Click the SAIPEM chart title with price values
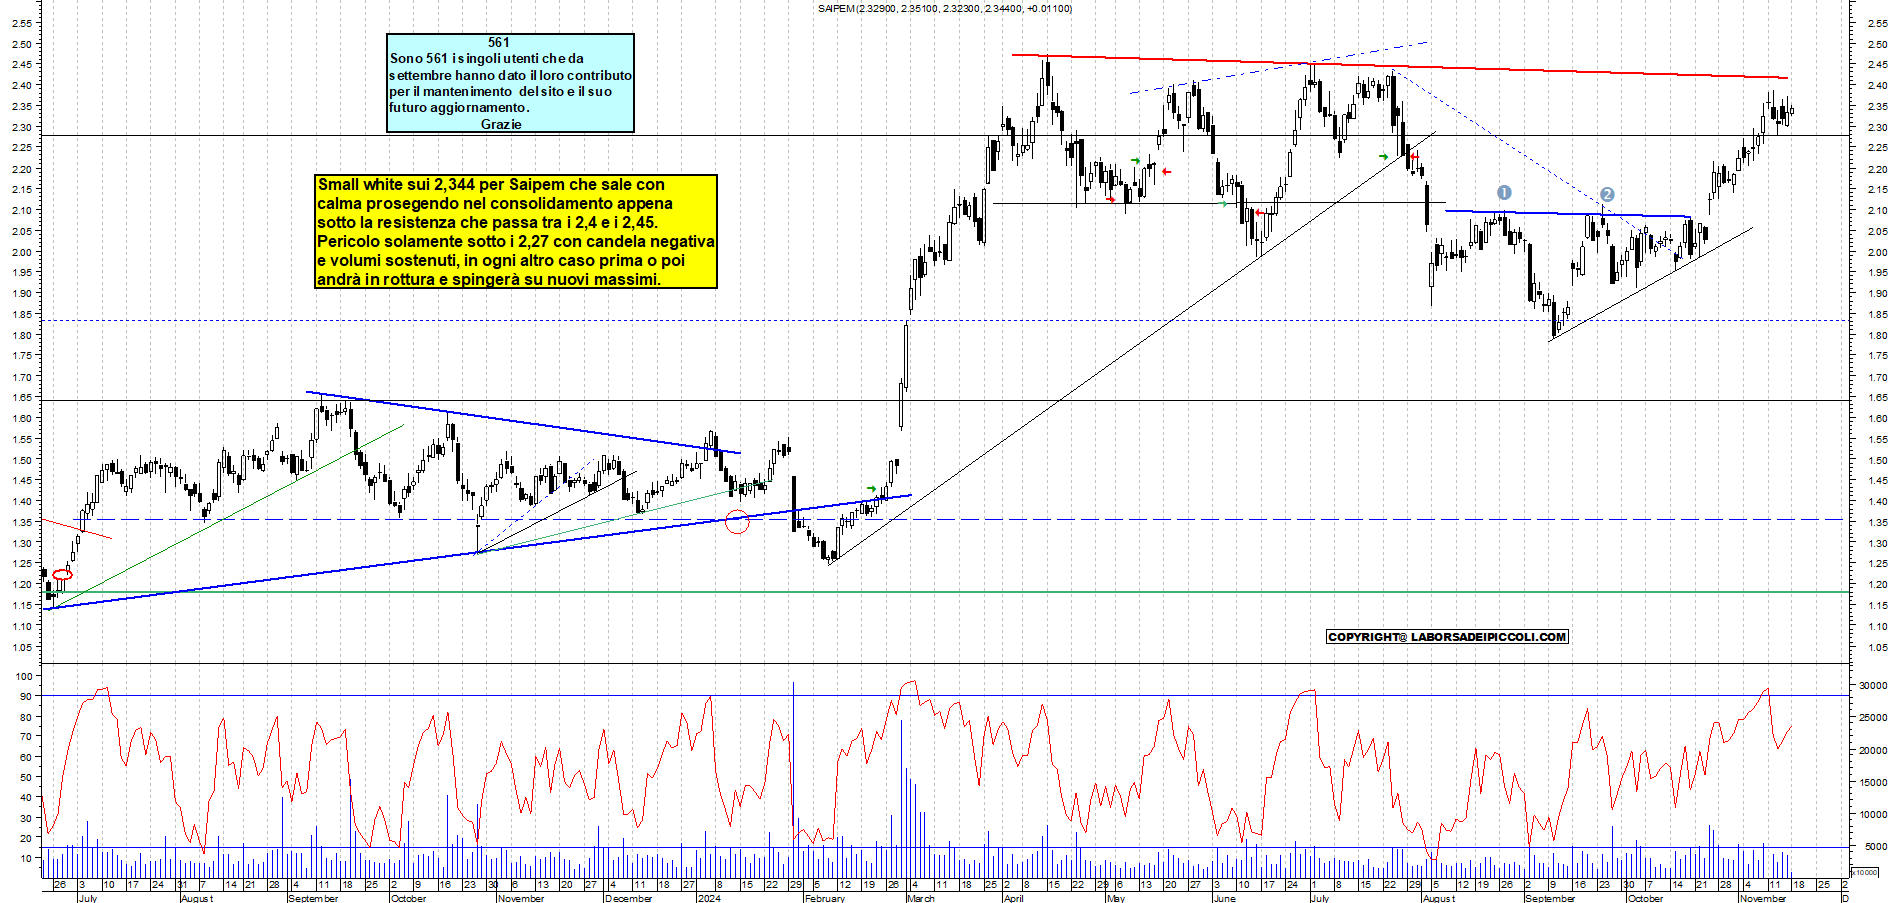The height and width of the screenshot is (903, 1890). click(944, 8)
